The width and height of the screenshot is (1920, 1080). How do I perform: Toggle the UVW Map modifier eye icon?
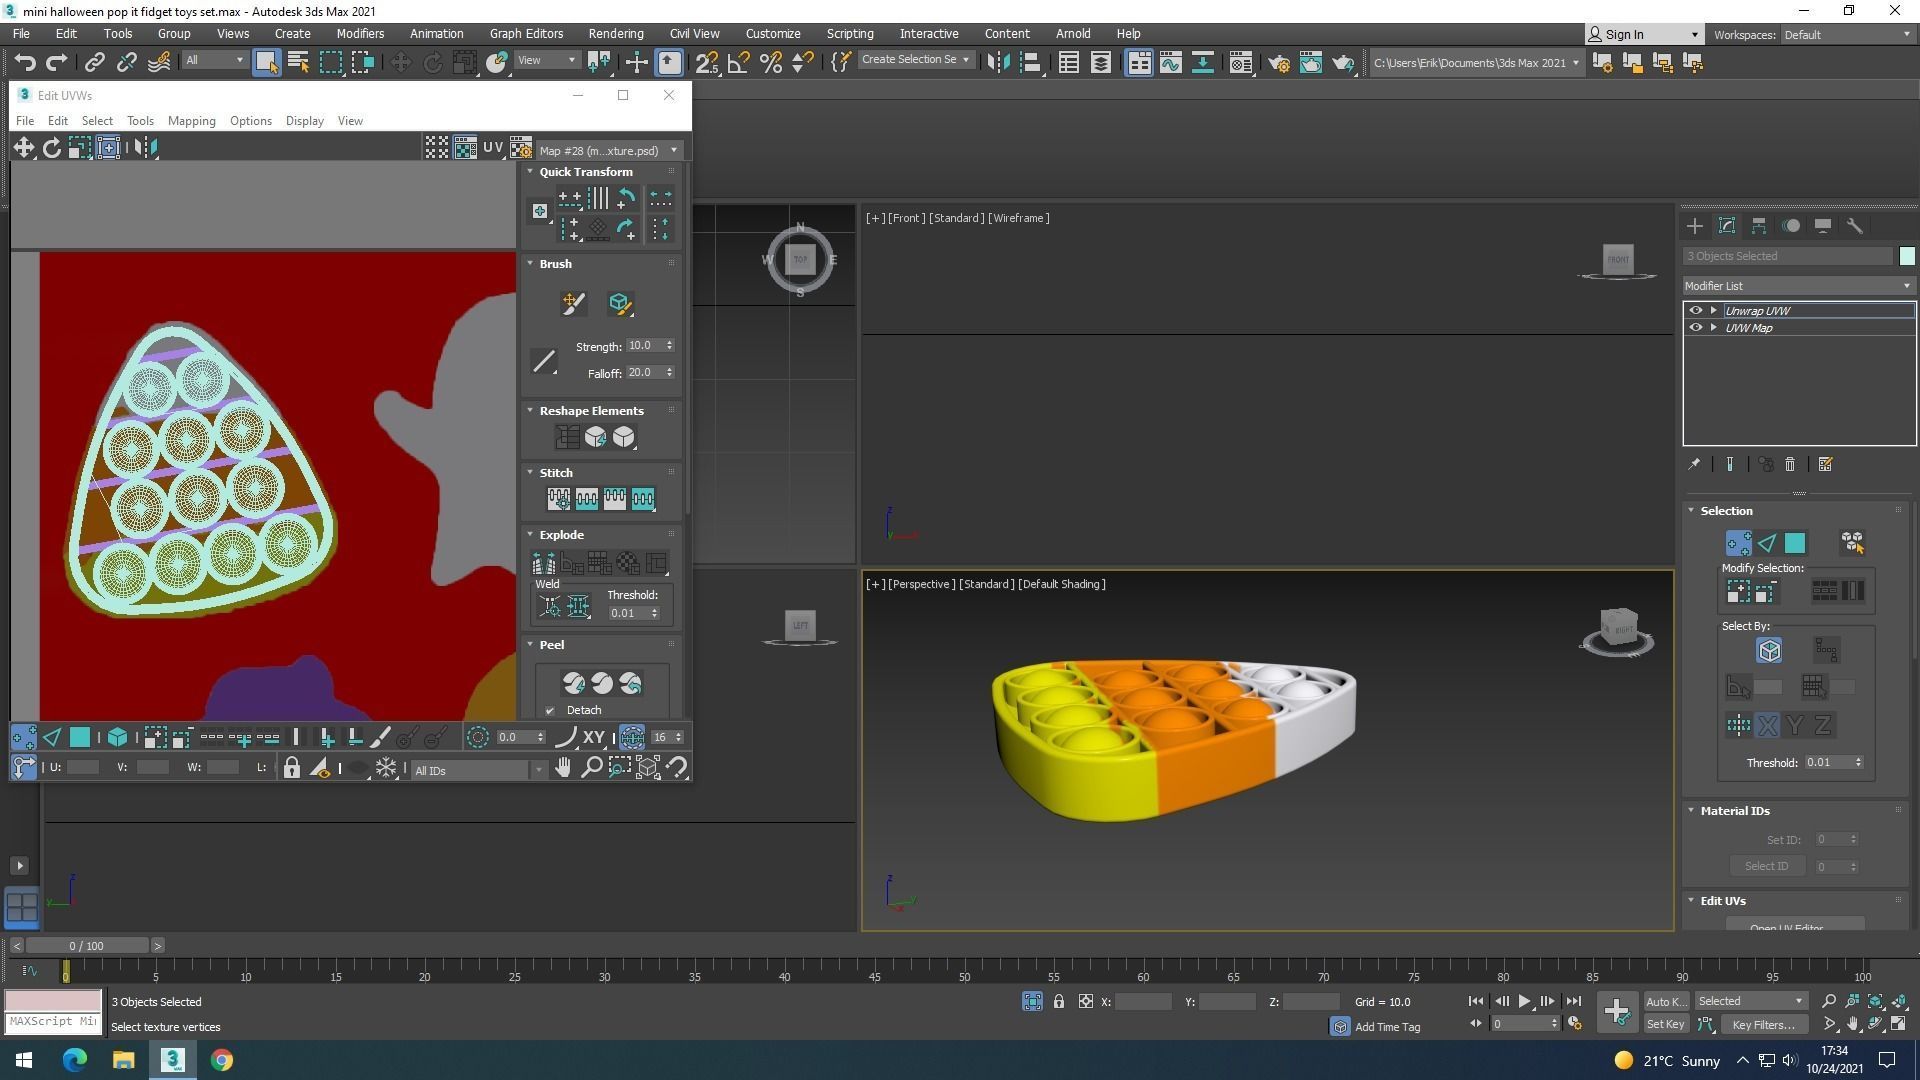(x=1695, y=328)
